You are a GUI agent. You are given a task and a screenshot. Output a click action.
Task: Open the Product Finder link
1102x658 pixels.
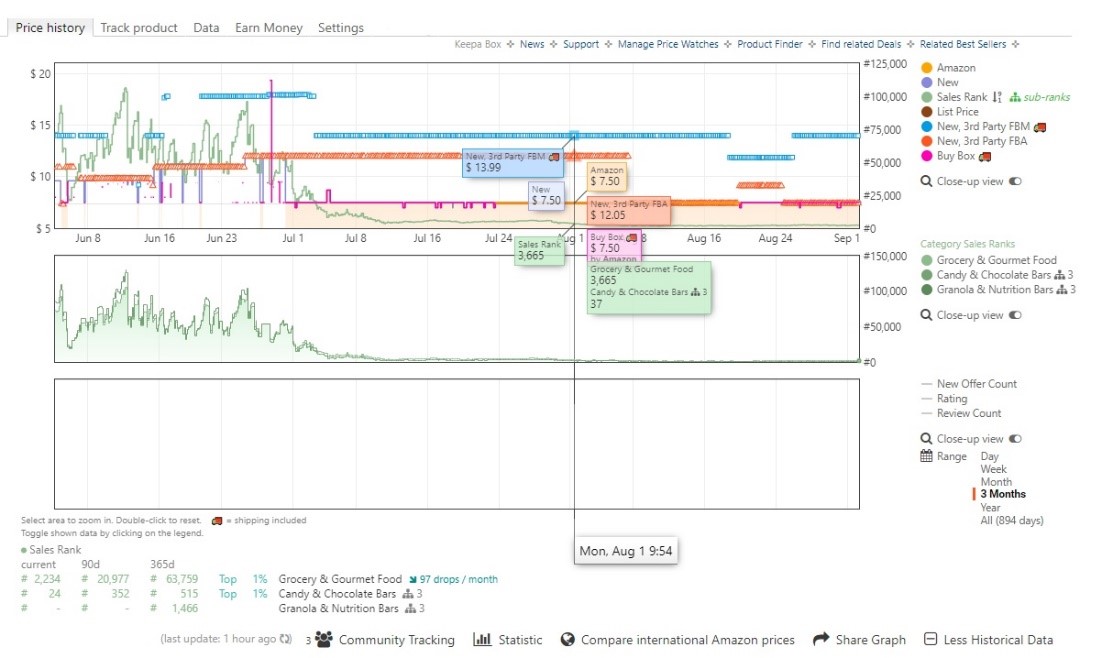click(x=770, y=44)
